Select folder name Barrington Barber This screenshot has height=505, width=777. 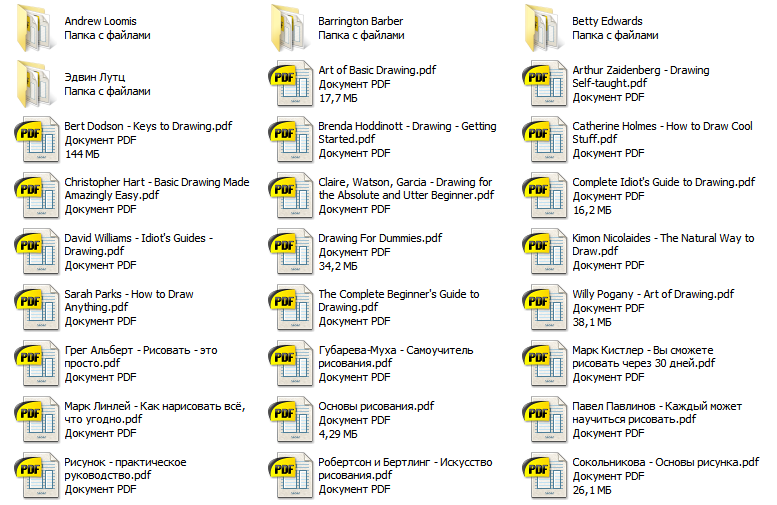pos(360,21)
